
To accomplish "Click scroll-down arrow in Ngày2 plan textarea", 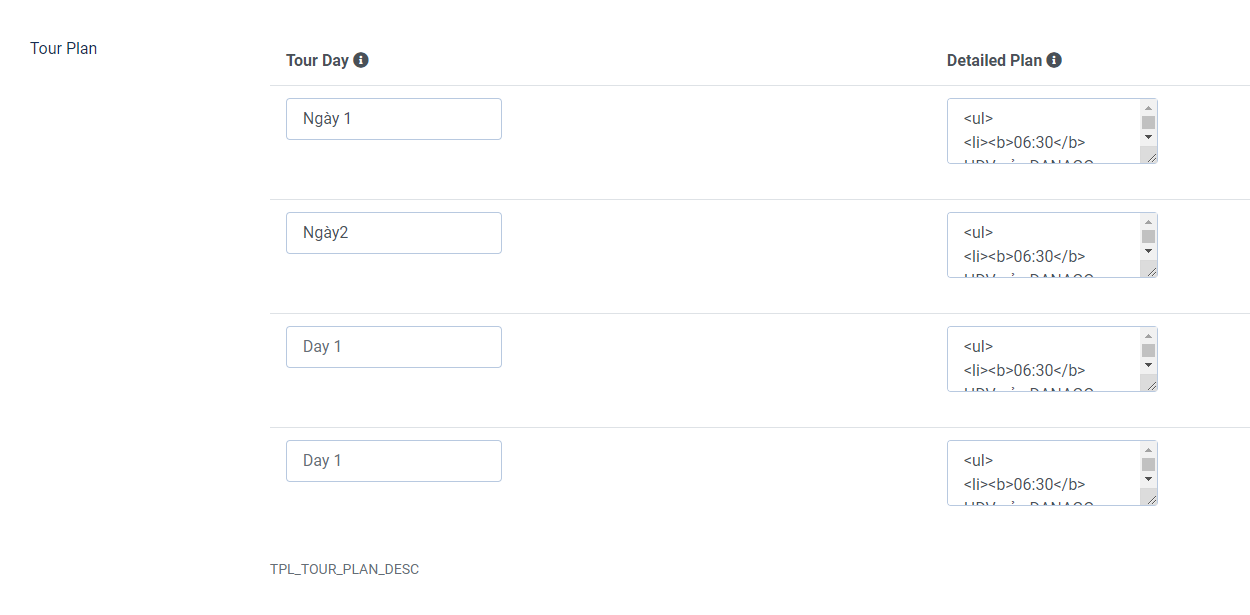I will coord(1148,251).
